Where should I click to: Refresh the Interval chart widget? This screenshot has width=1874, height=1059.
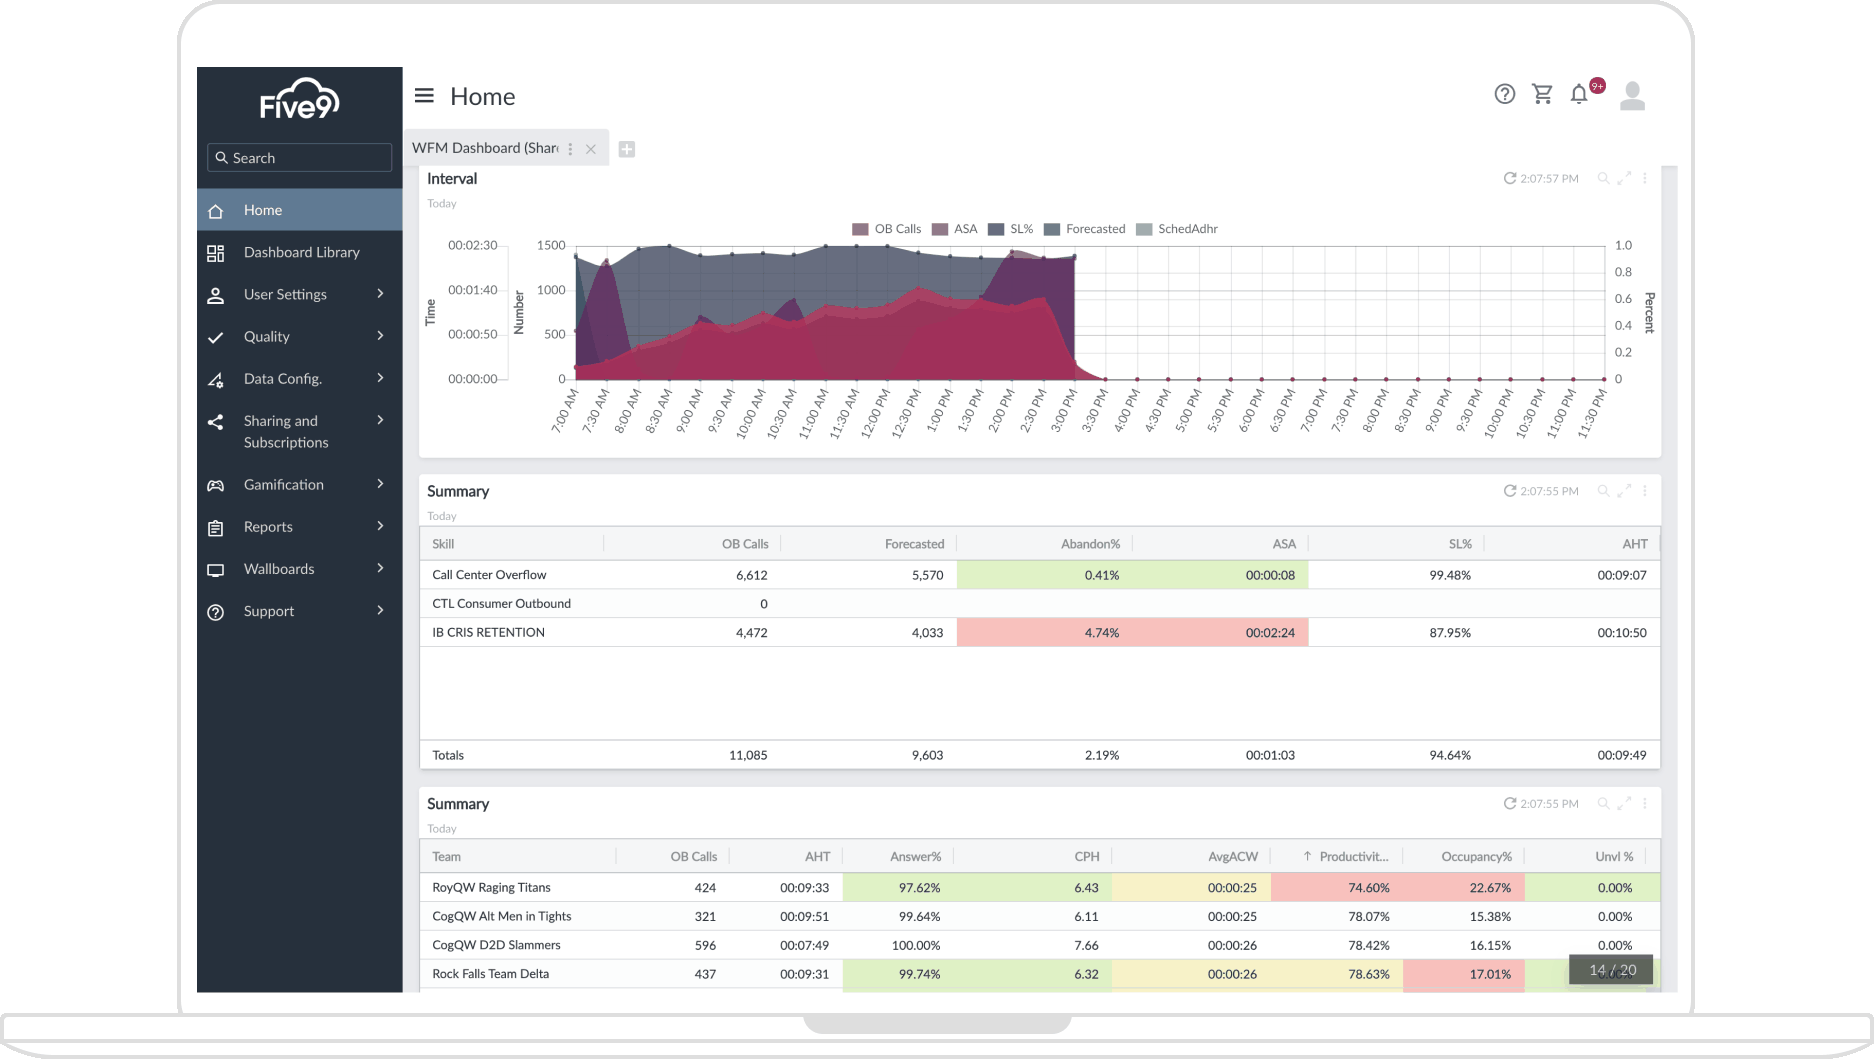tap(1509, 179)
